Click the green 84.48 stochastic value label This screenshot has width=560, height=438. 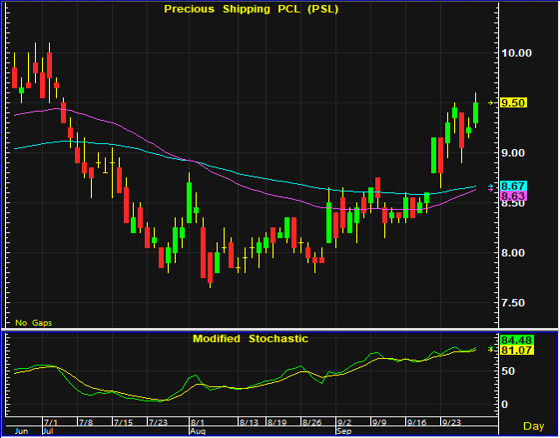click(x=517, y=340)
